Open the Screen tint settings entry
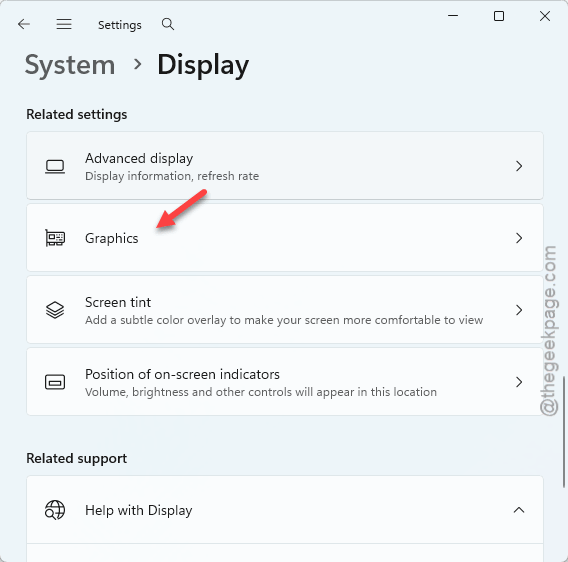The height and width of the screenshot is (562, 568). click(x=285, y=310)
